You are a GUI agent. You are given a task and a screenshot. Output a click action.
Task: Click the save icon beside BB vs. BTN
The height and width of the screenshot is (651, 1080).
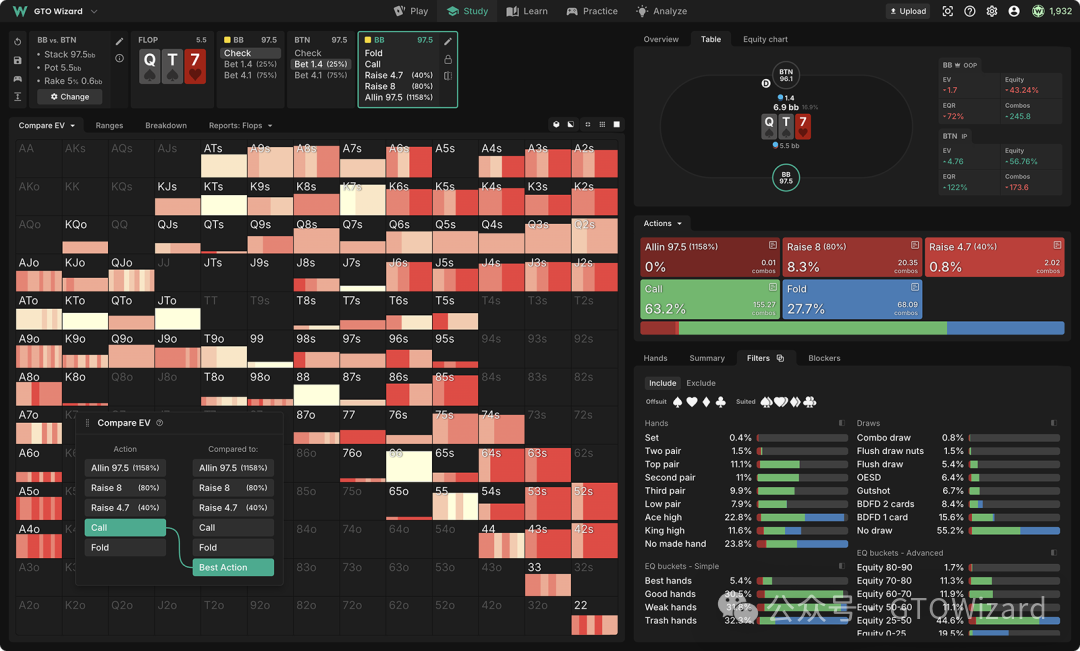coord(18,60)
